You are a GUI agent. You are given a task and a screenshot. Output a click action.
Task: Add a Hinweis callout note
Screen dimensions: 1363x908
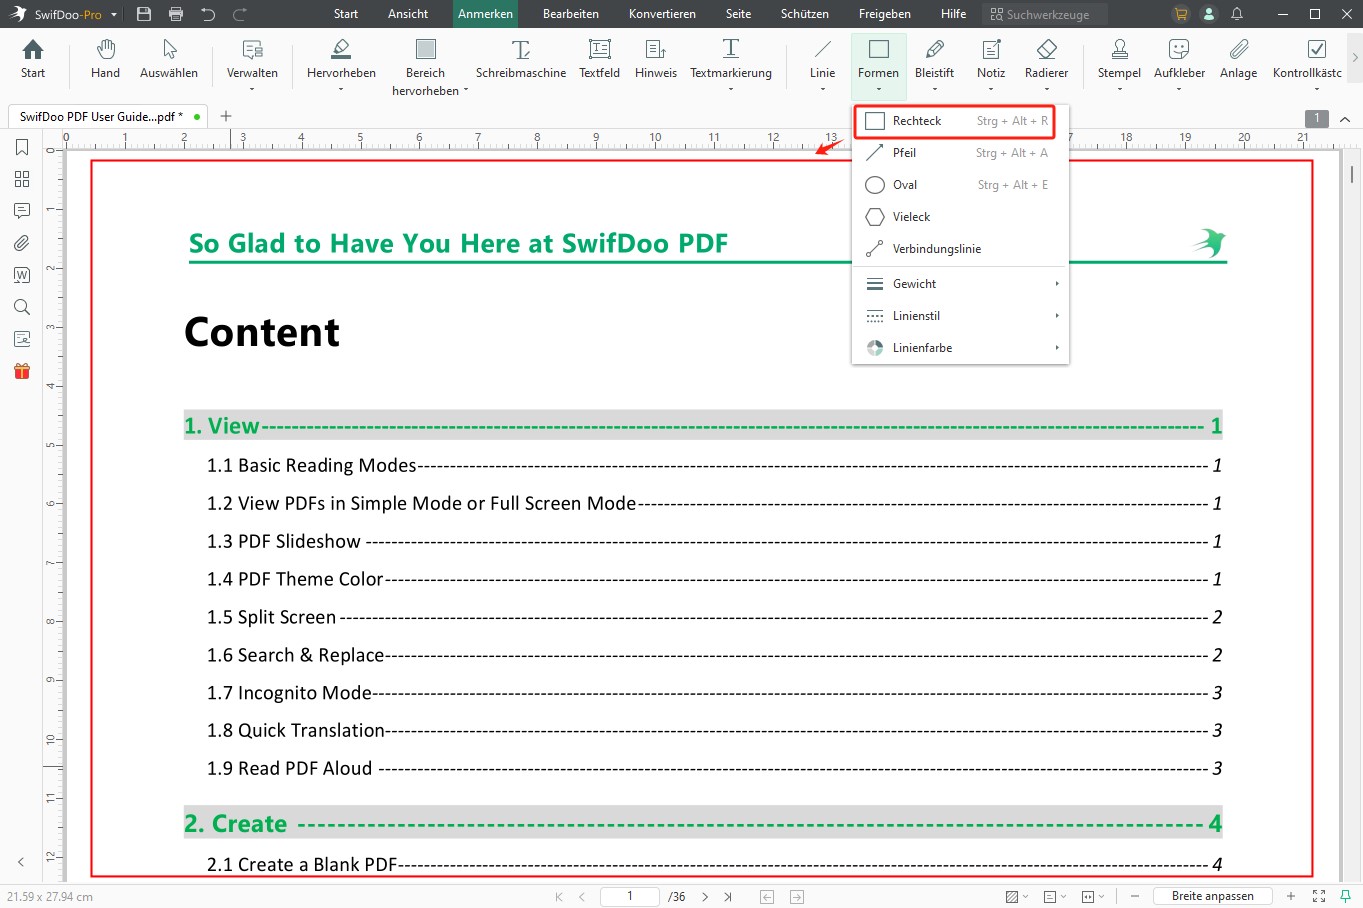coord(656,59)
